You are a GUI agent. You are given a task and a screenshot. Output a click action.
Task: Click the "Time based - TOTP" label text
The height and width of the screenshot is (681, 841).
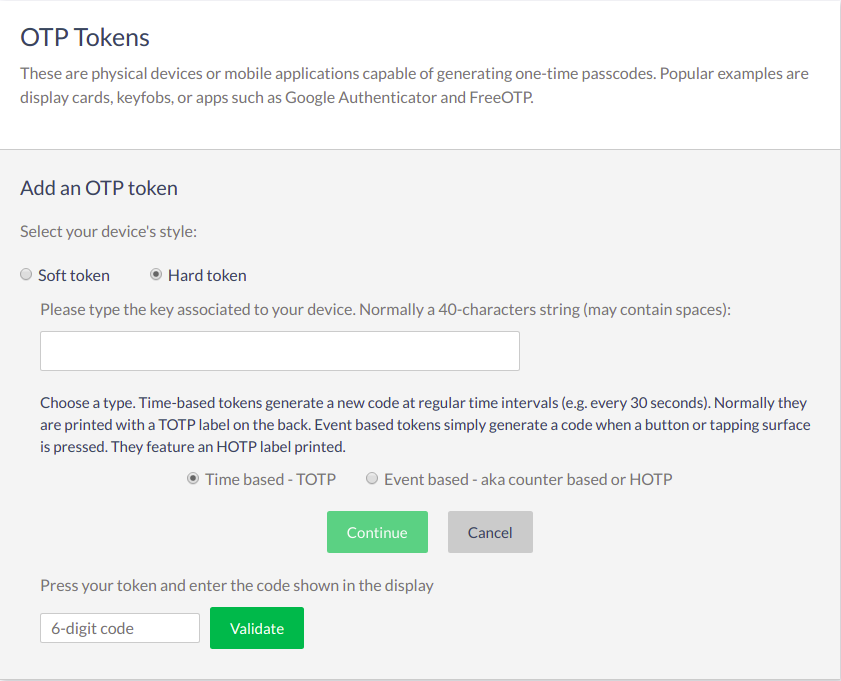pos(270,479)
